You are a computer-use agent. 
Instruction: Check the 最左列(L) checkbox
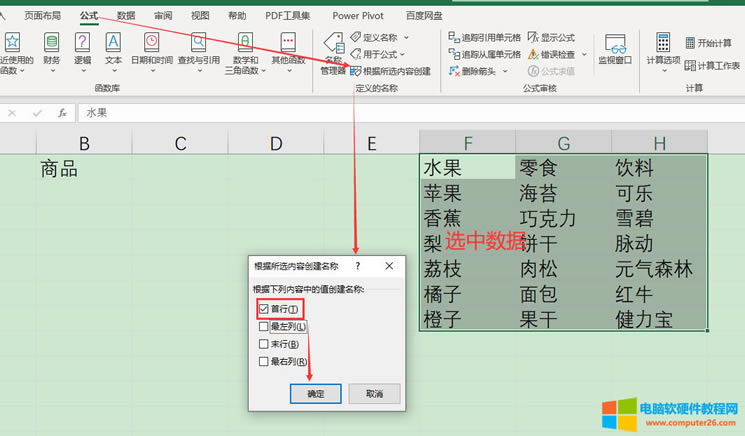264,327
